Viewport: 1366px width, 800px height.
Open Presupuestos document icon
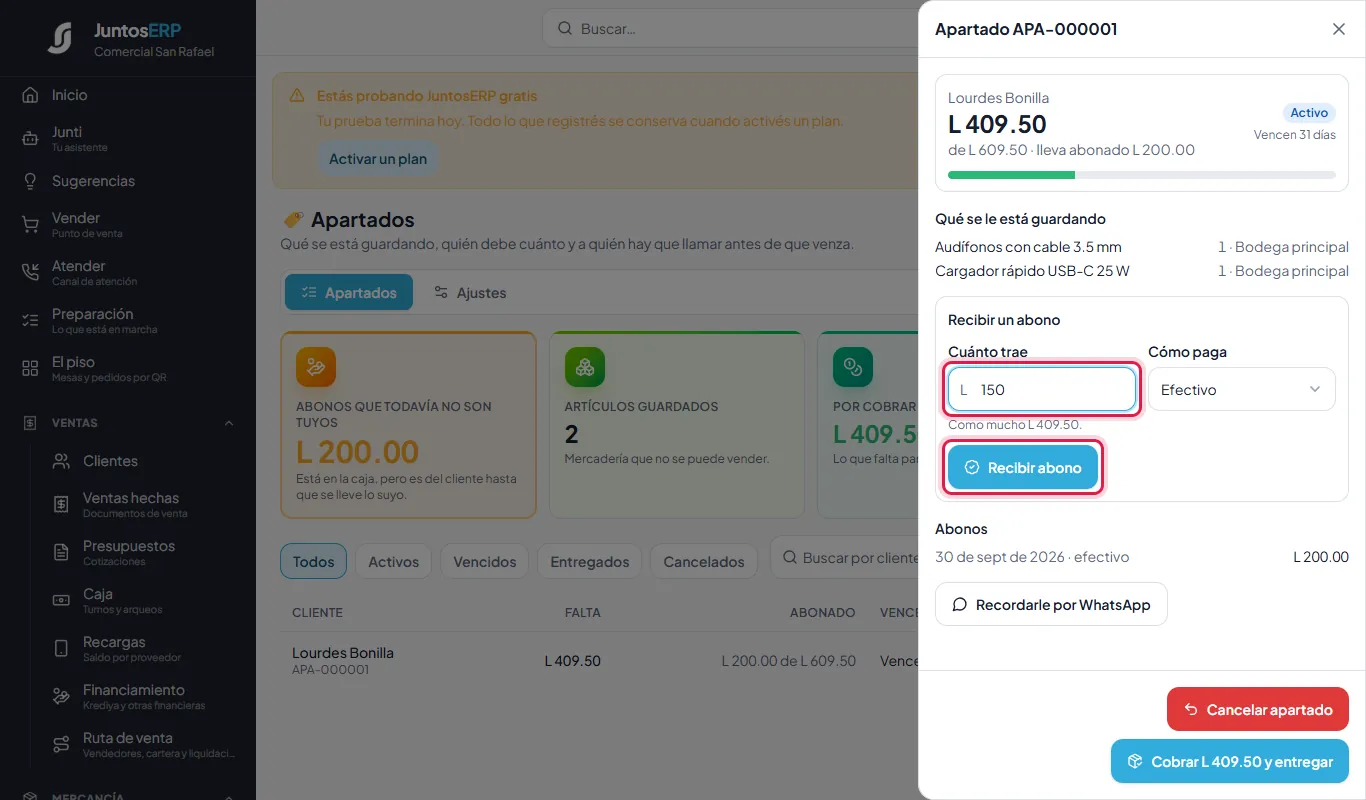[x=61, y=553]
